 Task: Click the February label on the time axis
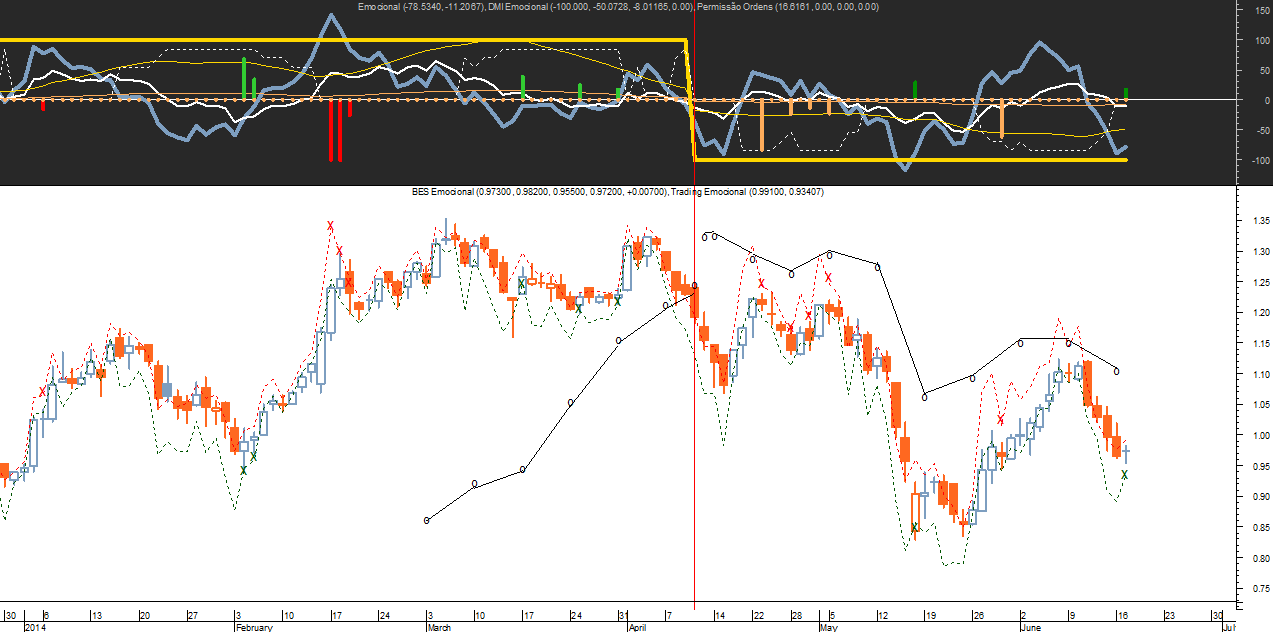pyautogui.click(x=253, y=627)
